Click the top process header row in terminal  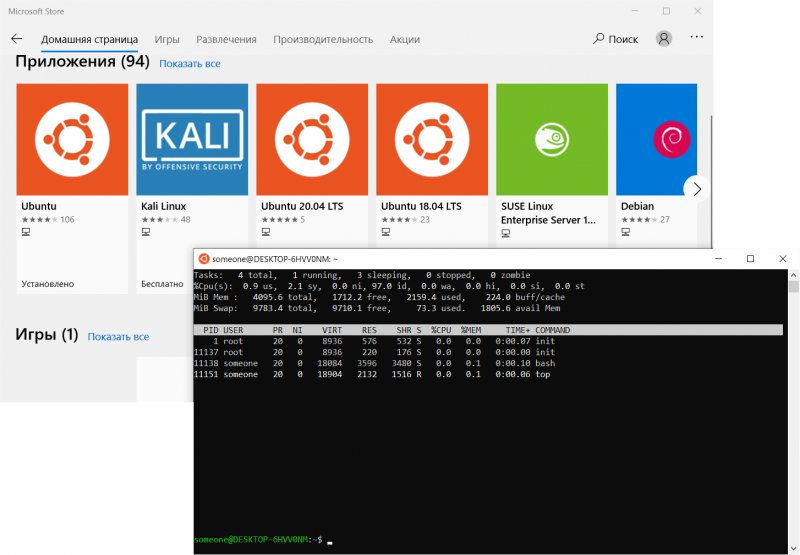[488, 330]
